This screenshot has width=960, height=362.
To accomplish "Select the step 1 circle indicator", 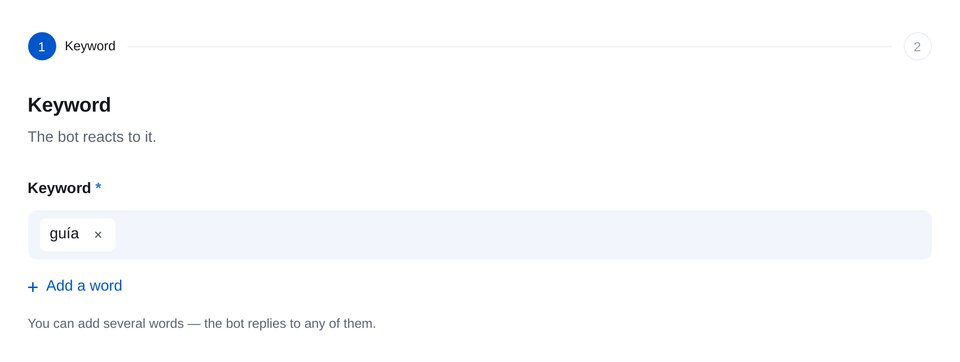I will point(42,47).
